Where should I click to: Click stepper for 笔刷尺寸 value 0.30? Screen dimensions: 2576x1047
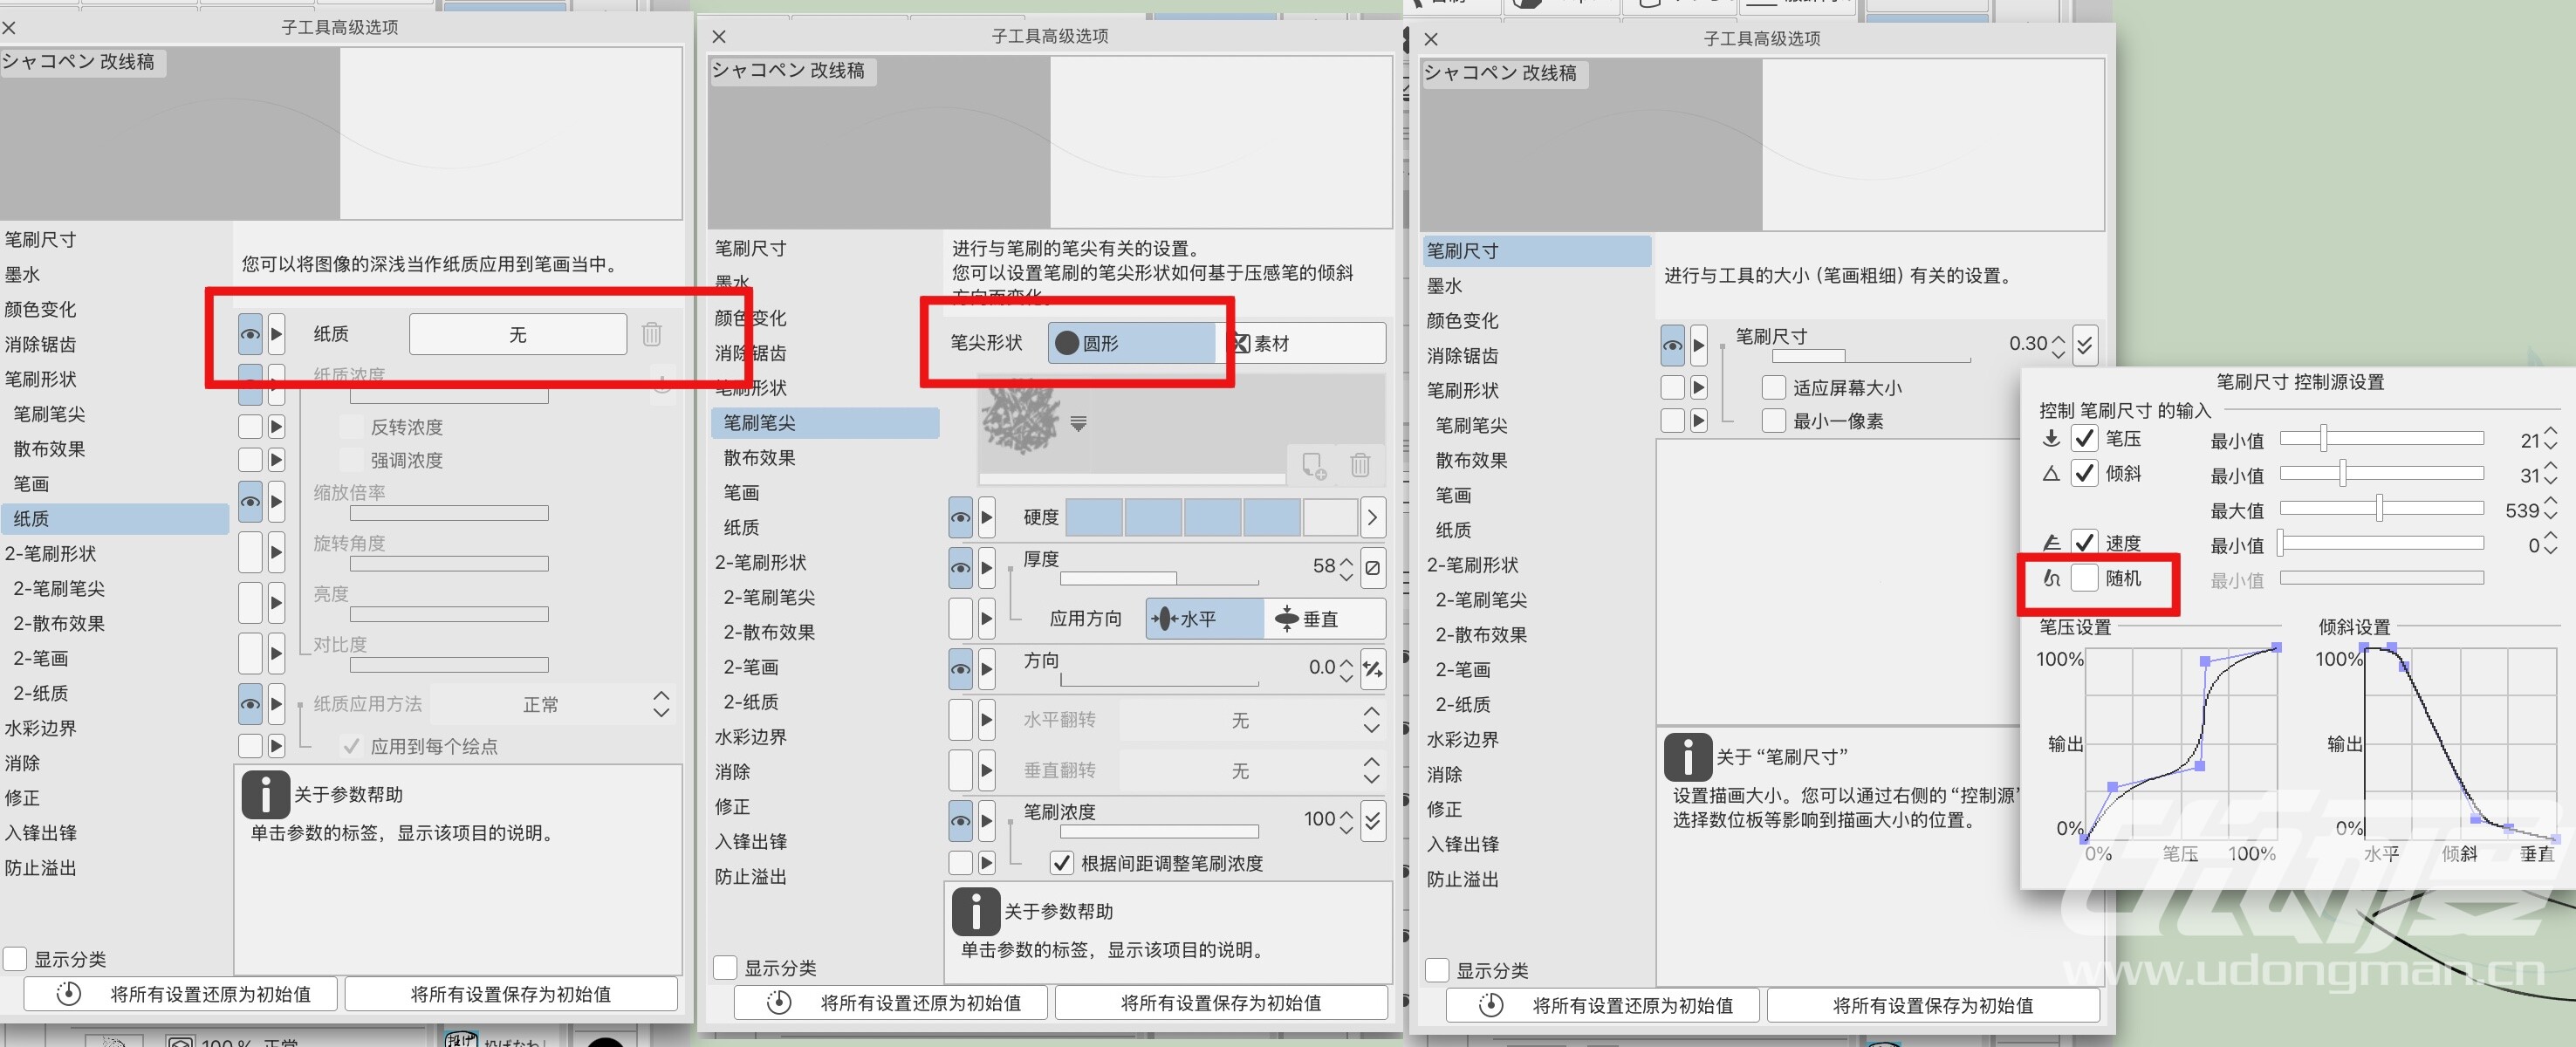[x=2058, y=346]
